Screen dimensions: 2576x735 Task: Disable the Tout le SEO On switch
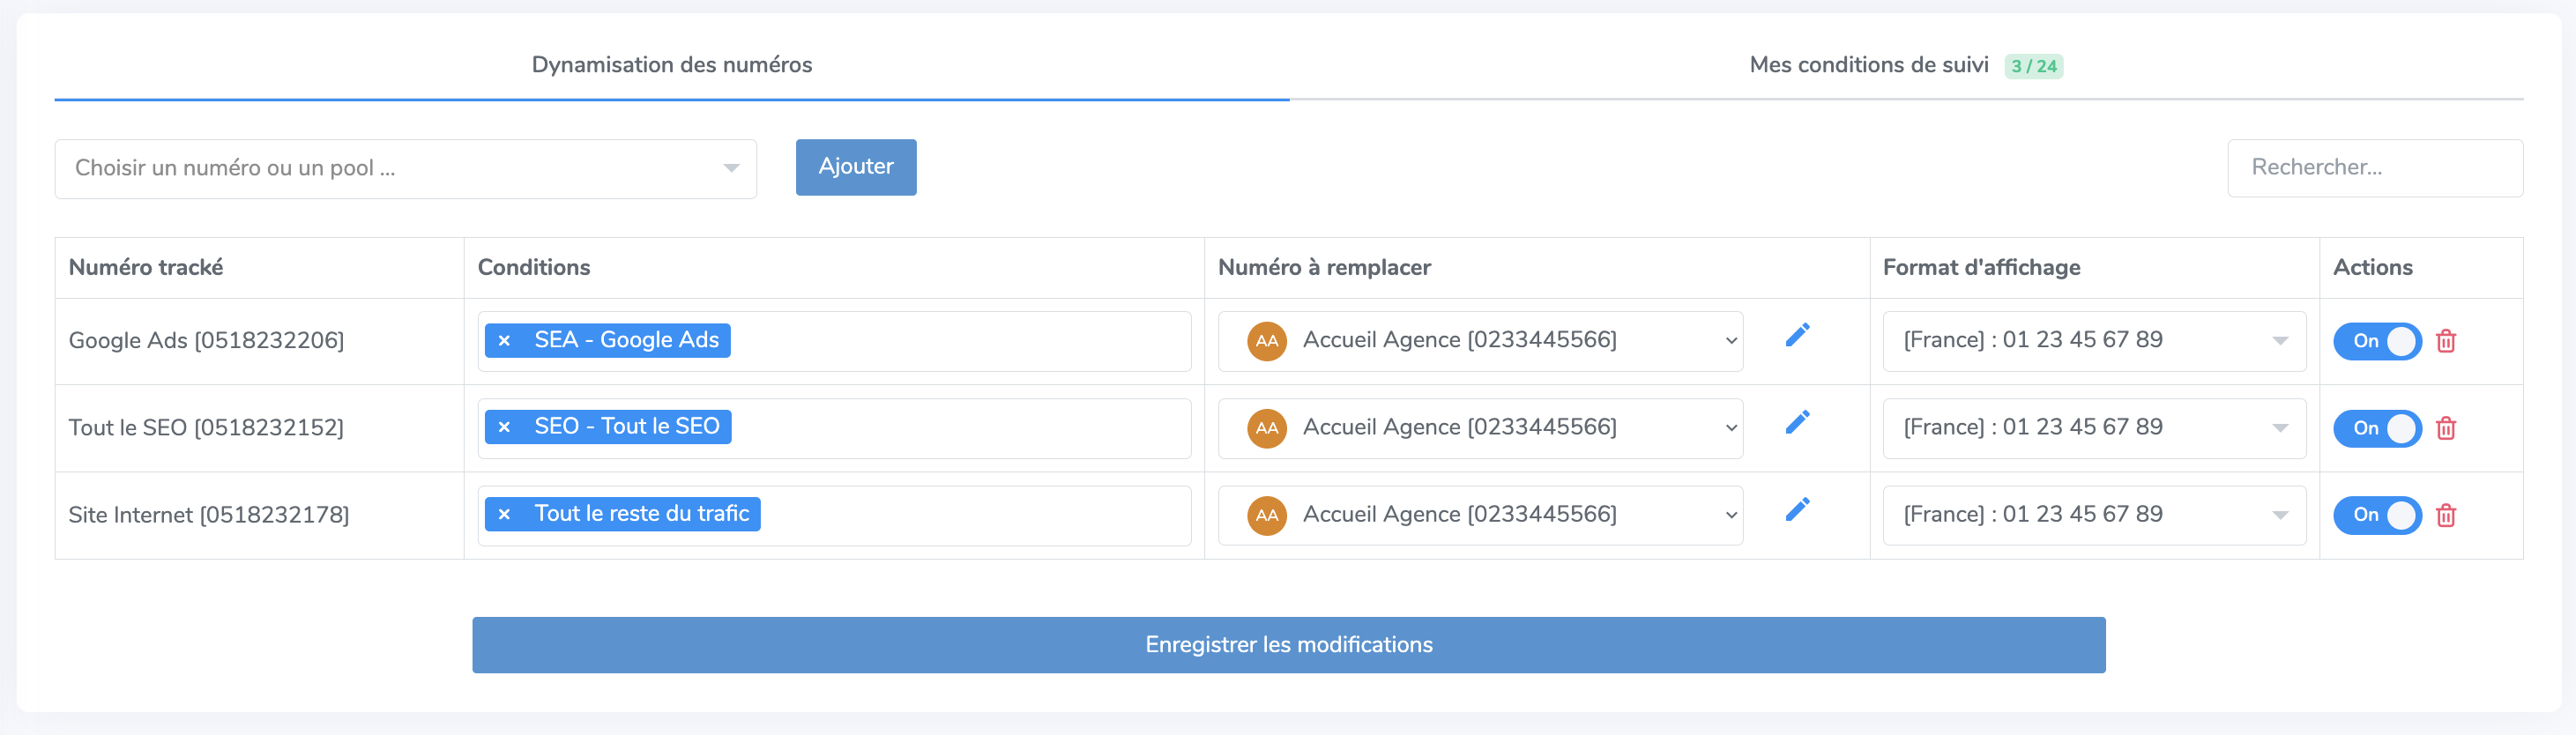[2377, 428]
